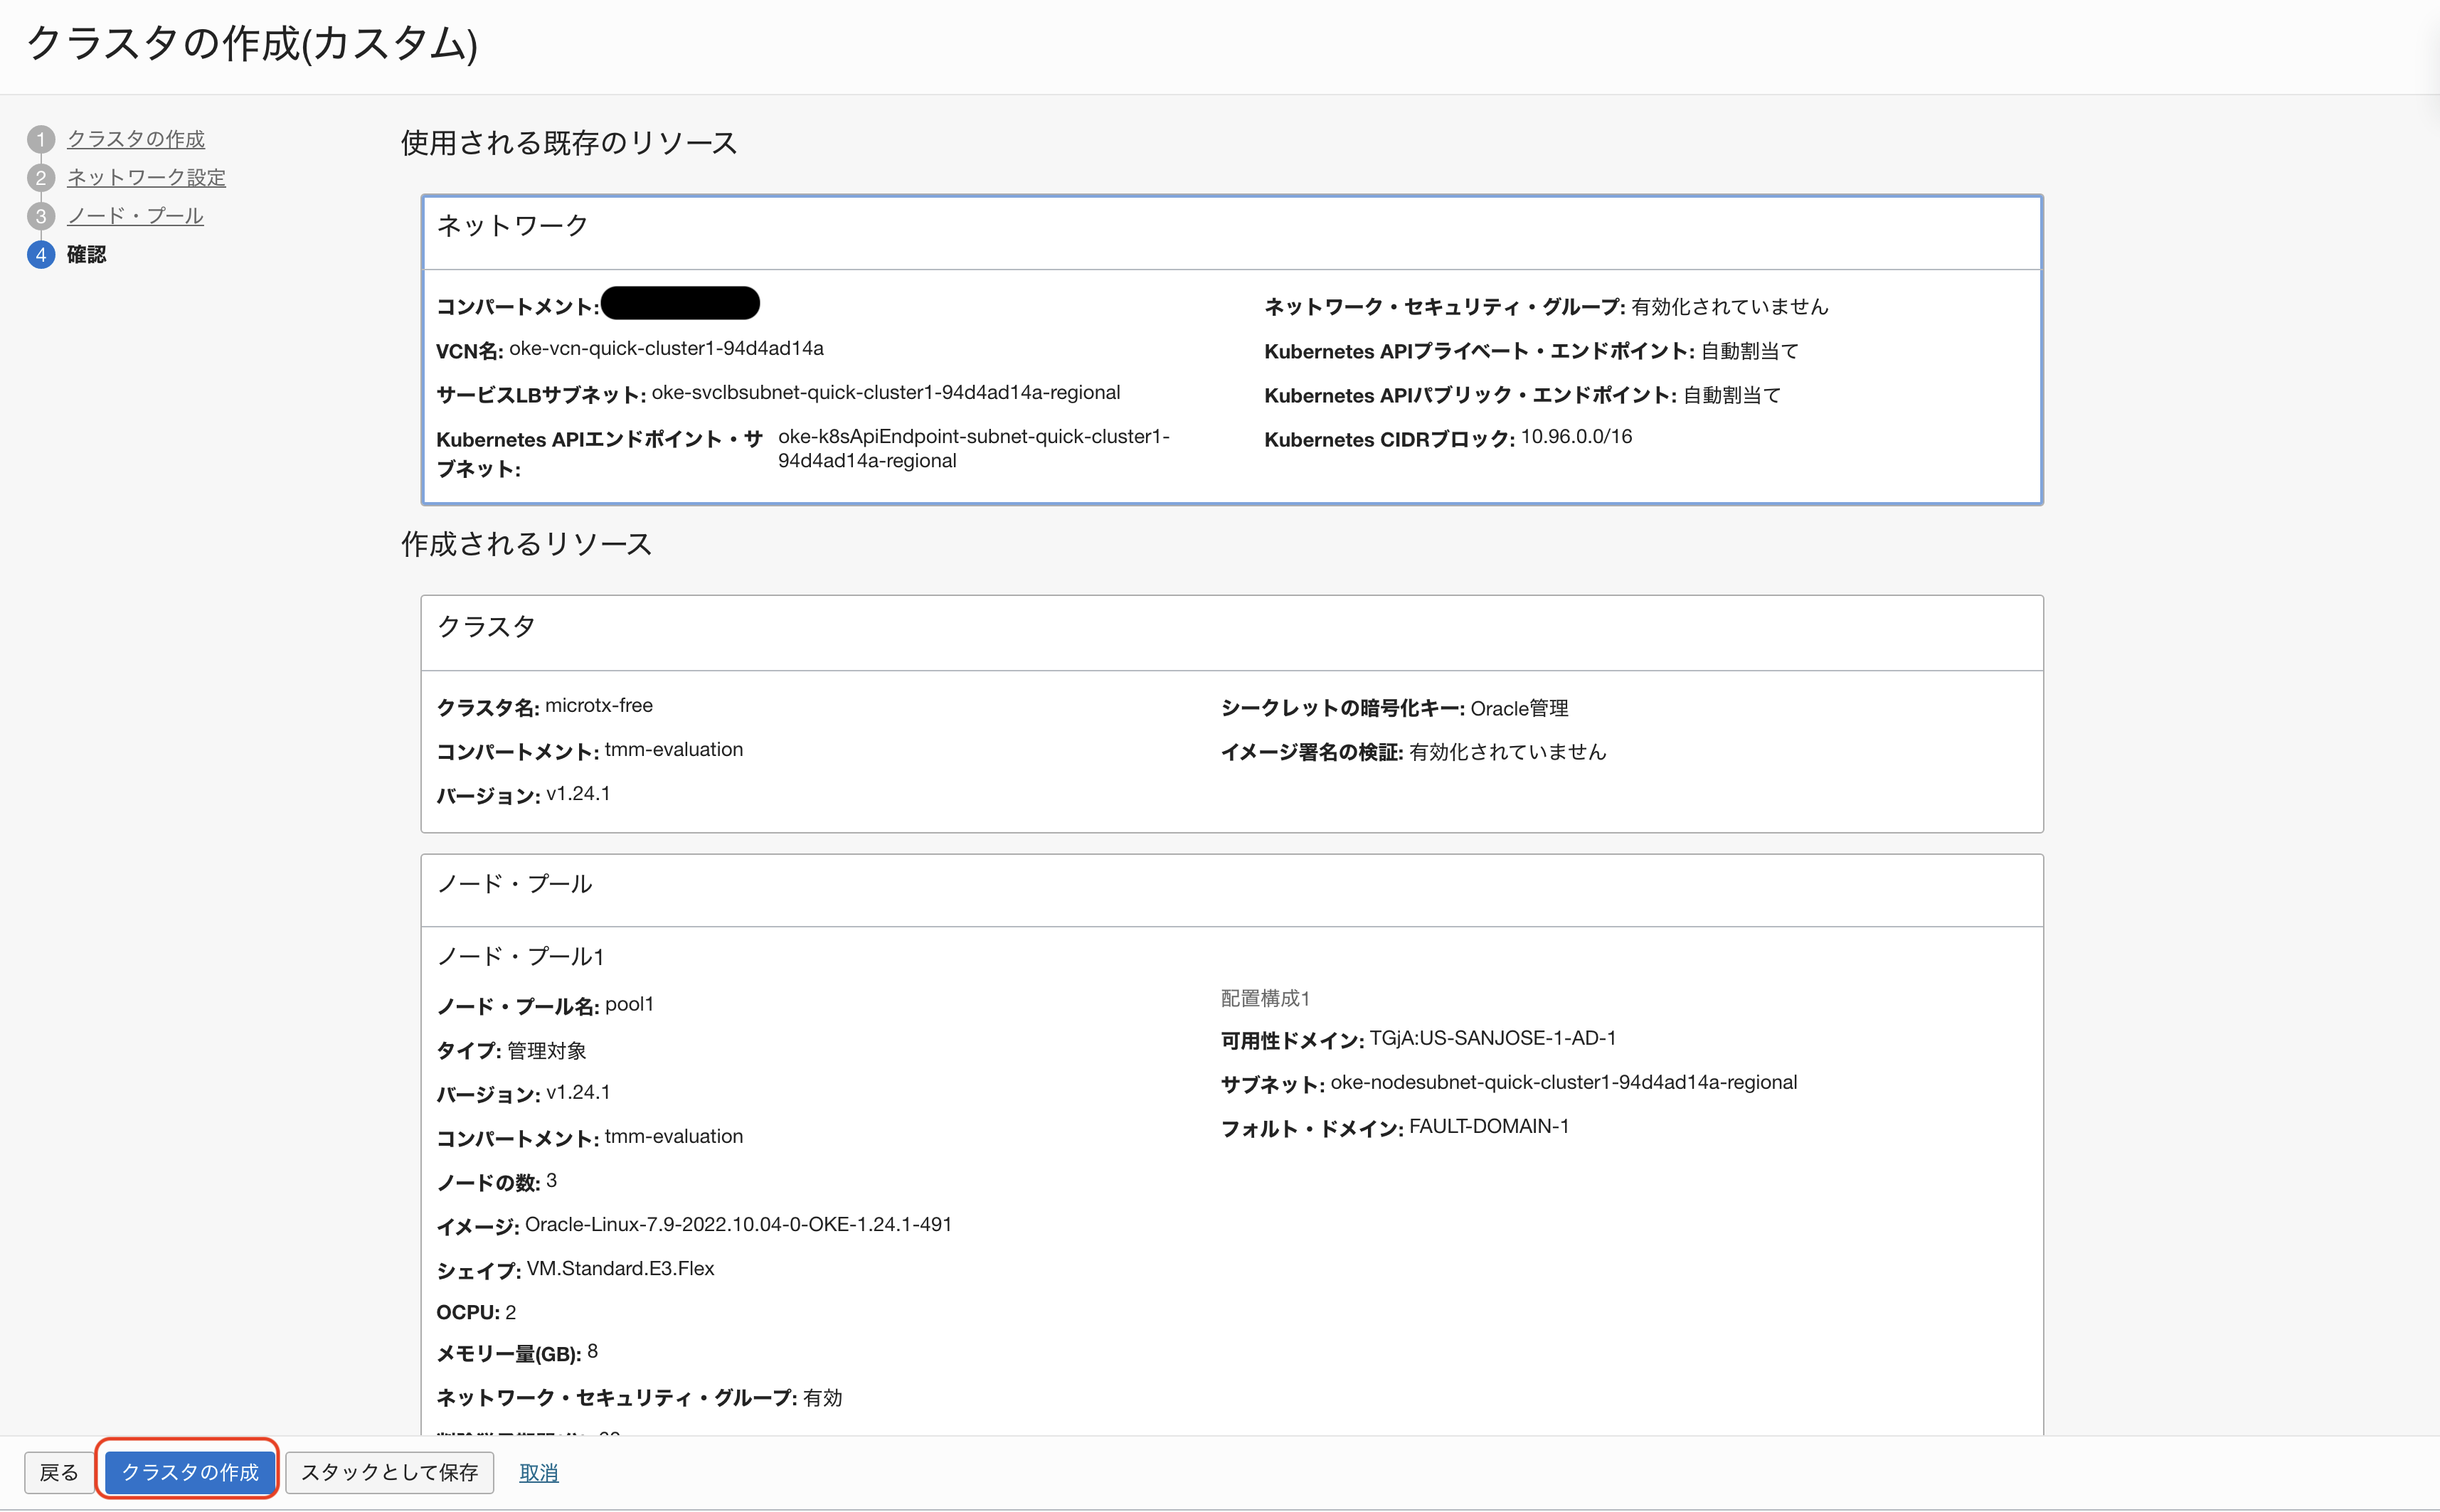Click the クラスタ panel header

(x=486, y=627)
